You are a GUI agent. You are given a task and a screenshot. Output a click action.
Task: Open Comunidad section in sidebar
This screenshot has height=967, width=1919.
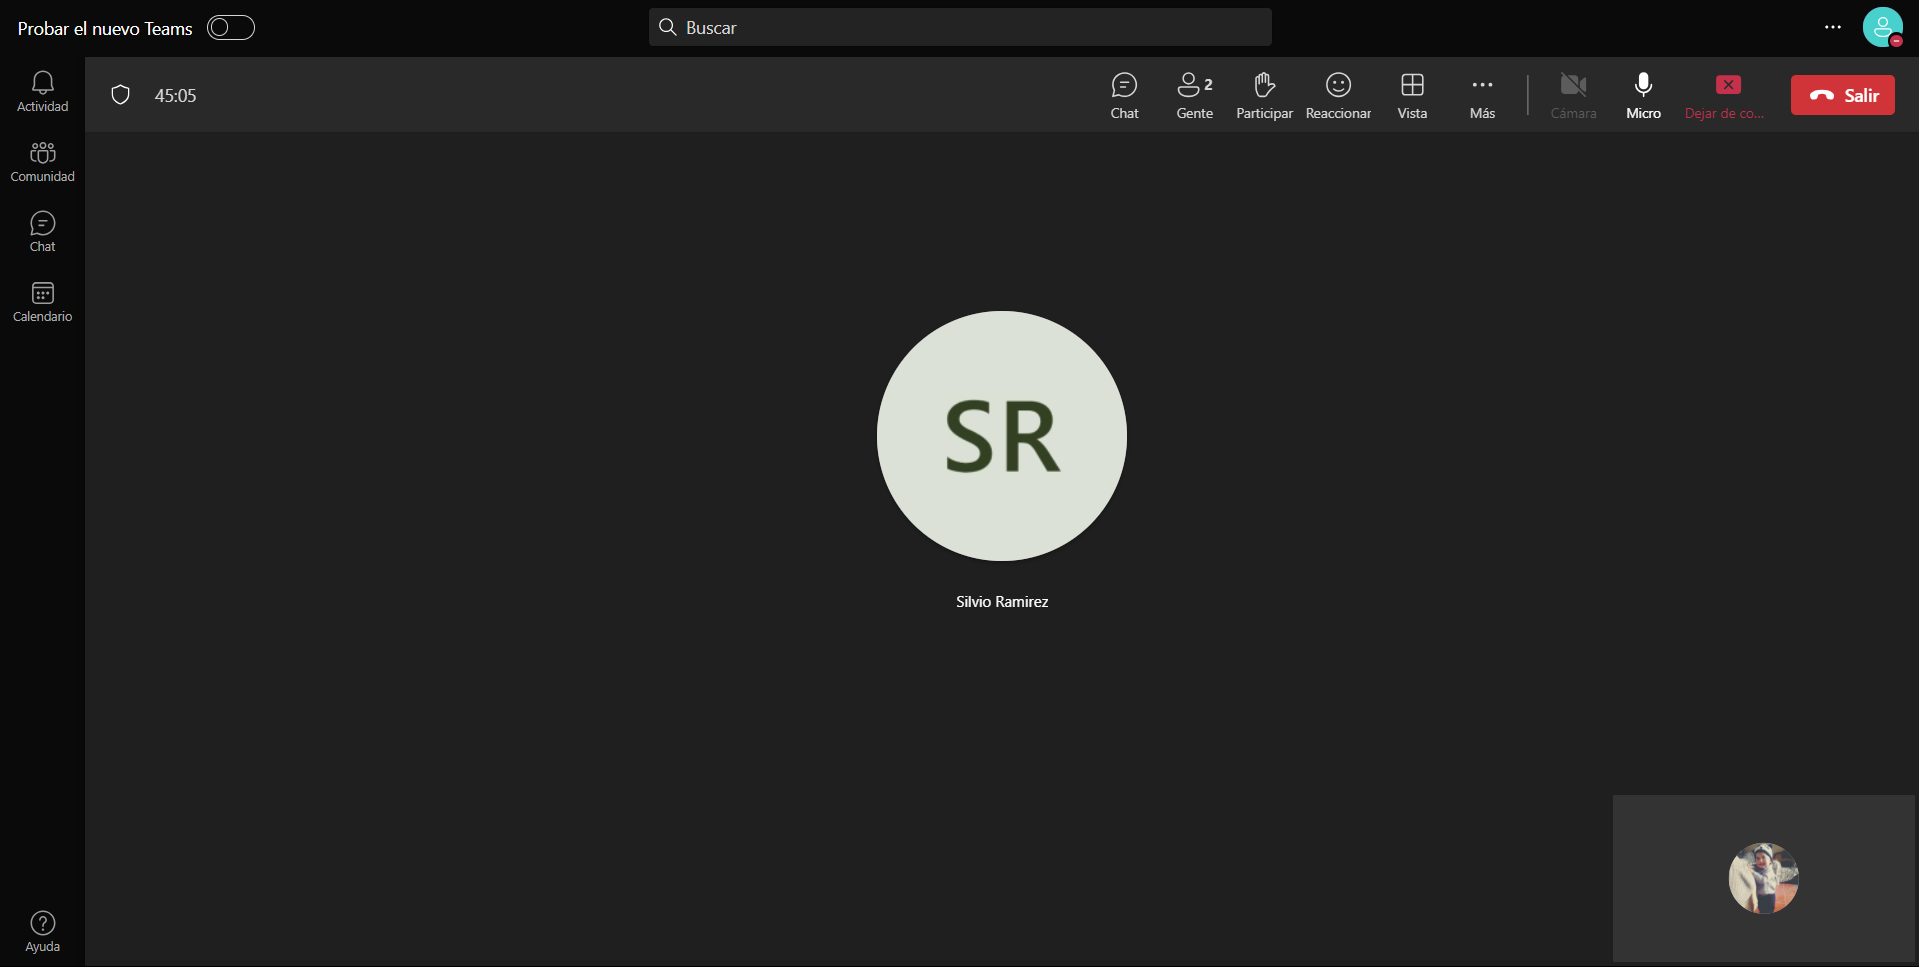[42, 162]
